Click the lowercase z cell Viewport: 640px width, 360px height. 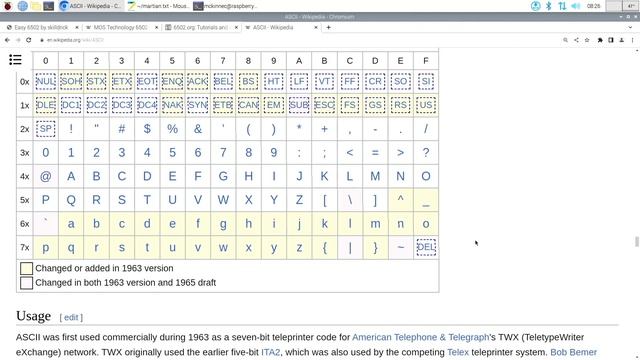click(x=299, y=247)
